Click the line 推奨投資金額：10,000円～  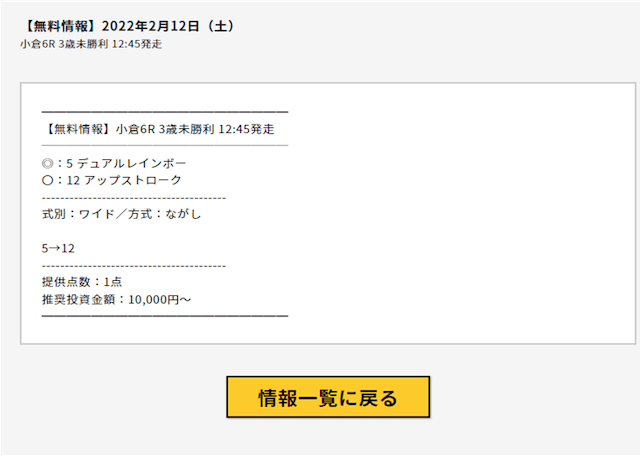tap(116, 299)
